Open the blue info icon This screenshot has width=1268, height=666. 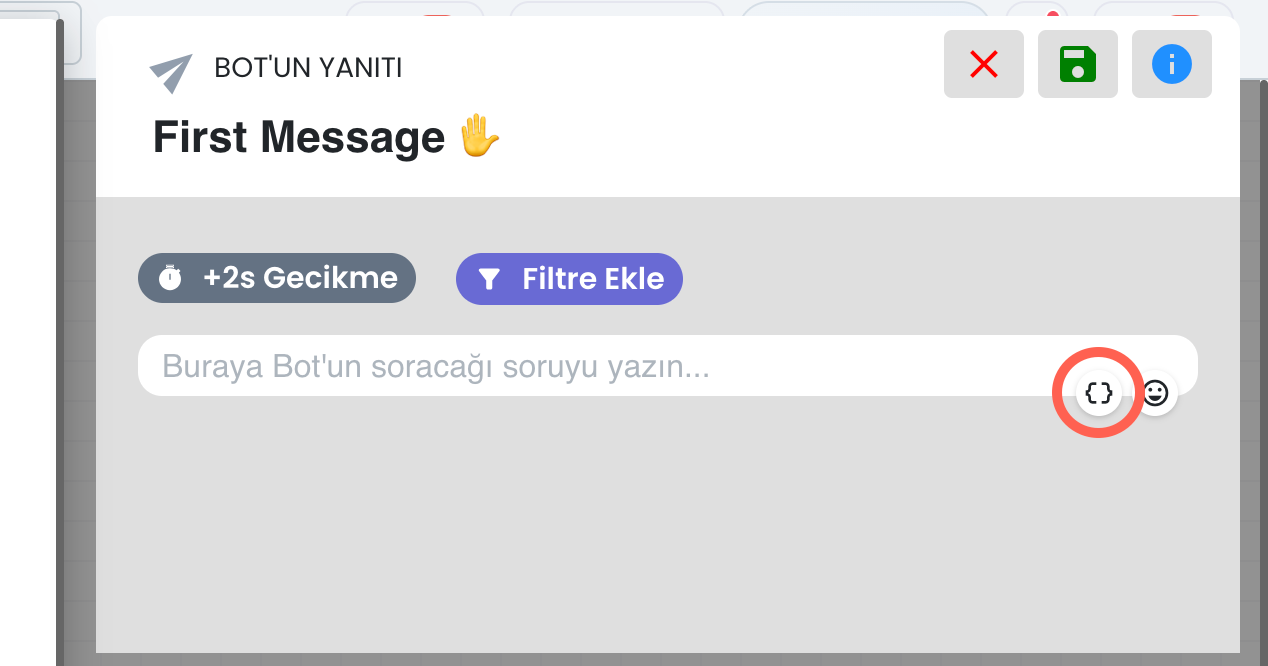pyautogui.click(x=1171, y=65)
